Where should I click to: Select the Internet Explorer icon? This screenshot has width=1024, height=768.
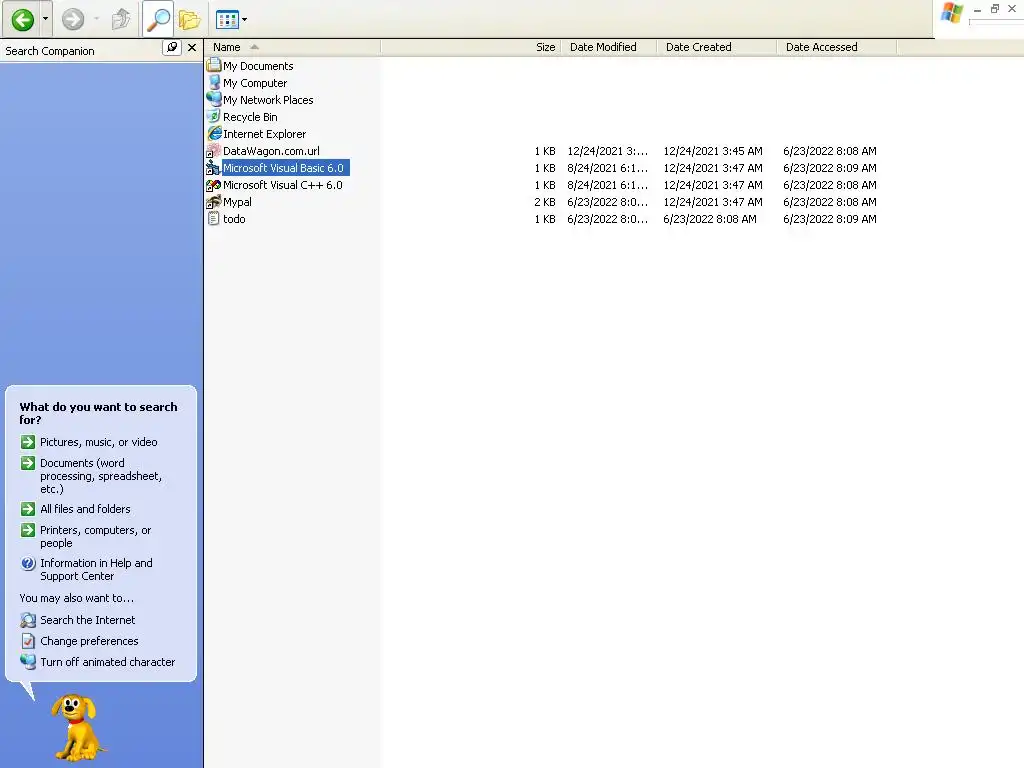pyautogui.click(x=214, y=133)
